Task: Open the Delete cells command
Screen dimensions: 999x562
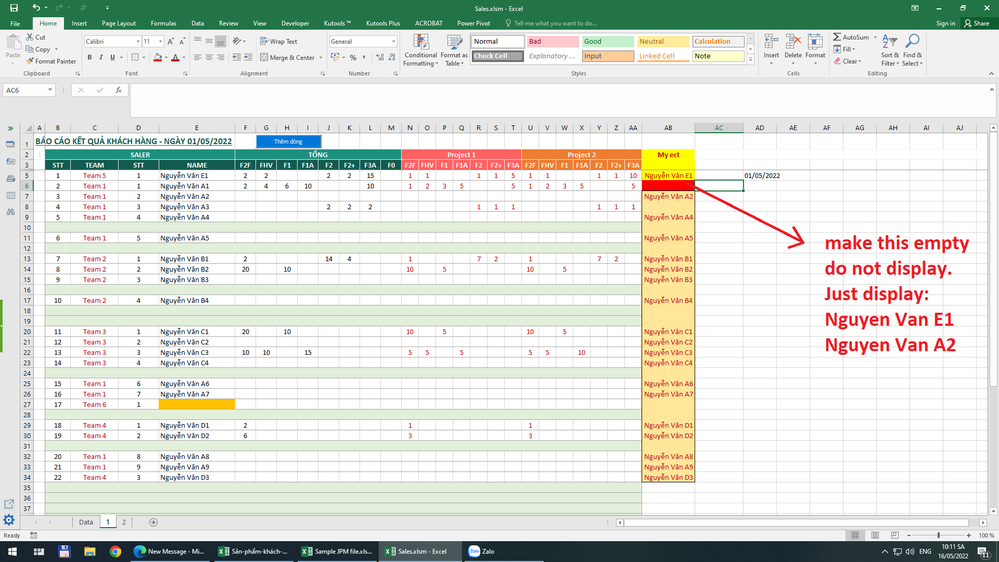Action: (793, 50)
